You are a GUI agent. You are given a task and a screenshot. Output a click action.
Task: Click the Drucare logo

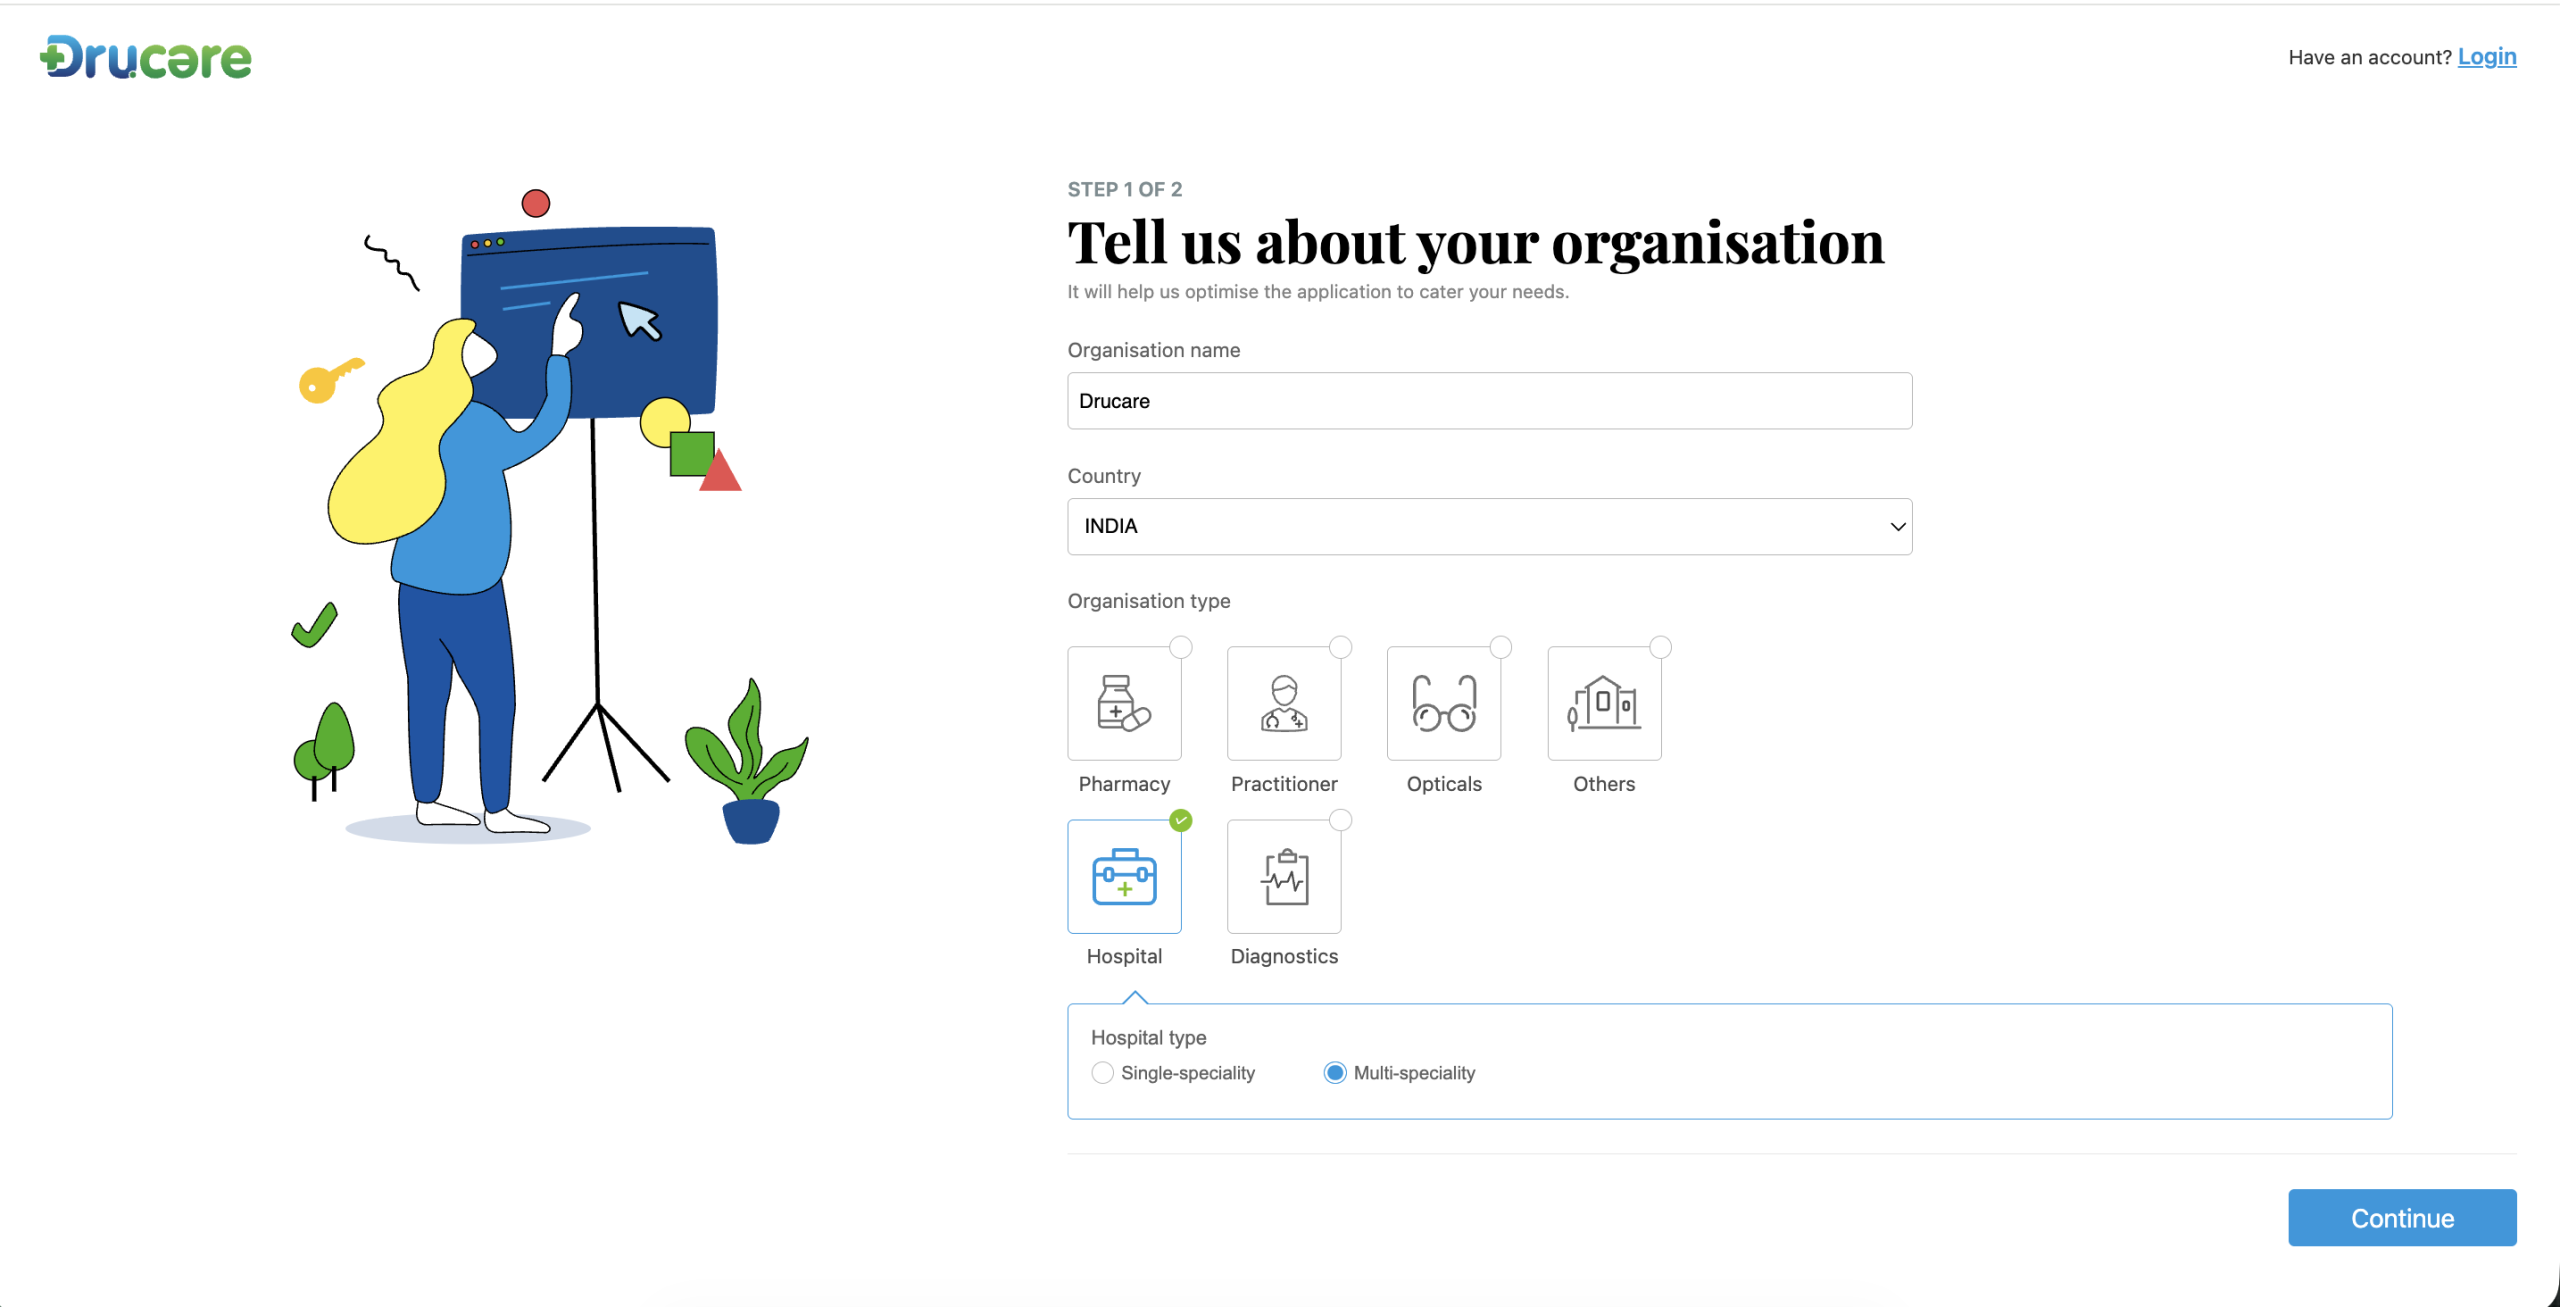click(x=146, y=58)
